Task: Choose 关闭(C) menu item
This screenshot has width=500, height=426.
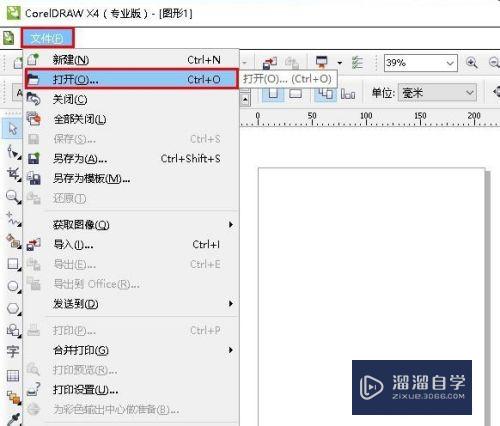Action: click(131, 99)
